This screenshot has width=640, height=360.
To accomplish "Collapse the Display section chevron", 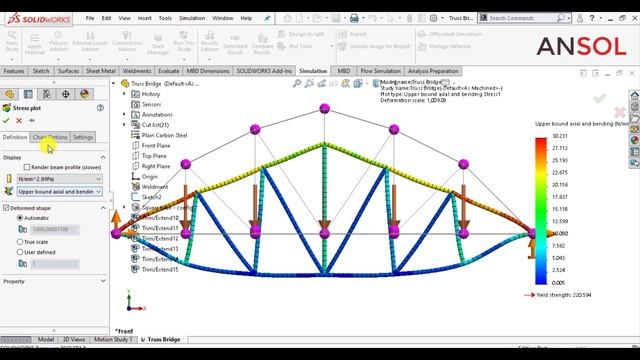I will 103,158.
